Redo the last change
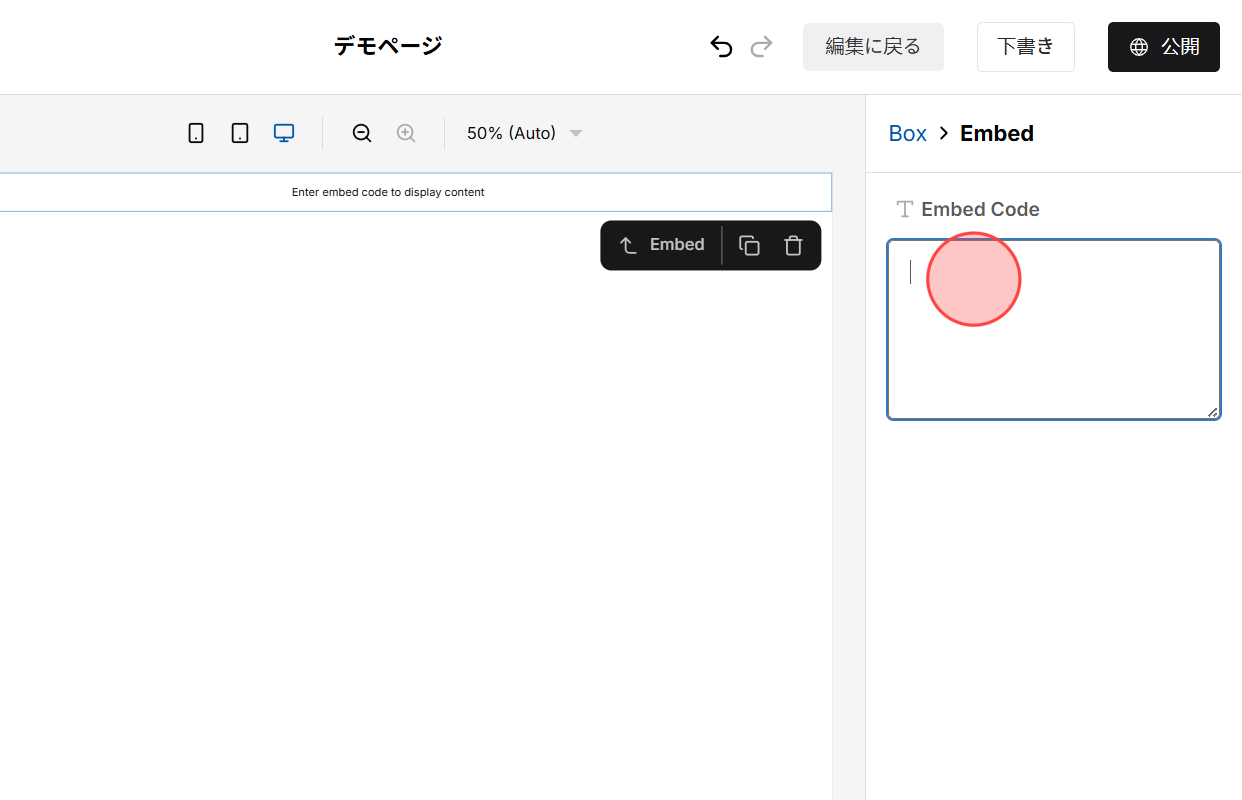This screenshot has width=1242, height=800. [x=761, y=46]
